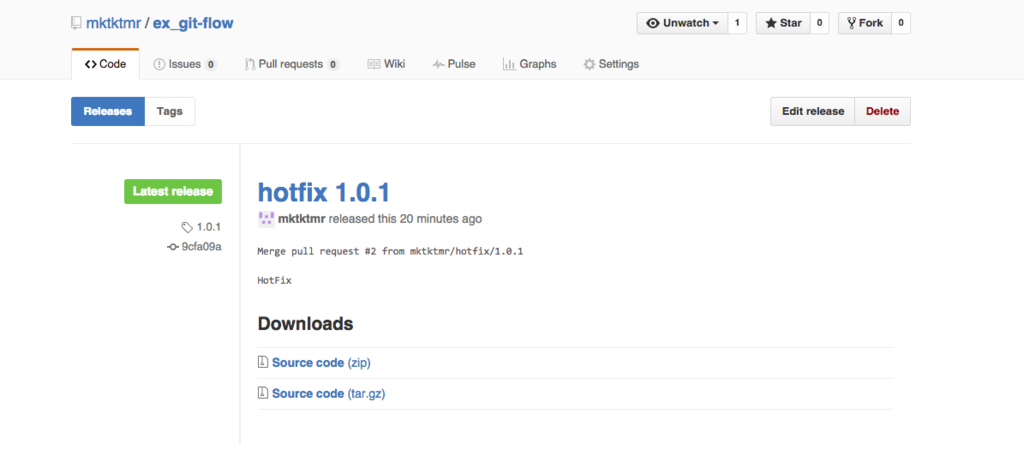Click the fork count next to Fork
This screenshot has height=474, width=1024.
pos(901,23)
